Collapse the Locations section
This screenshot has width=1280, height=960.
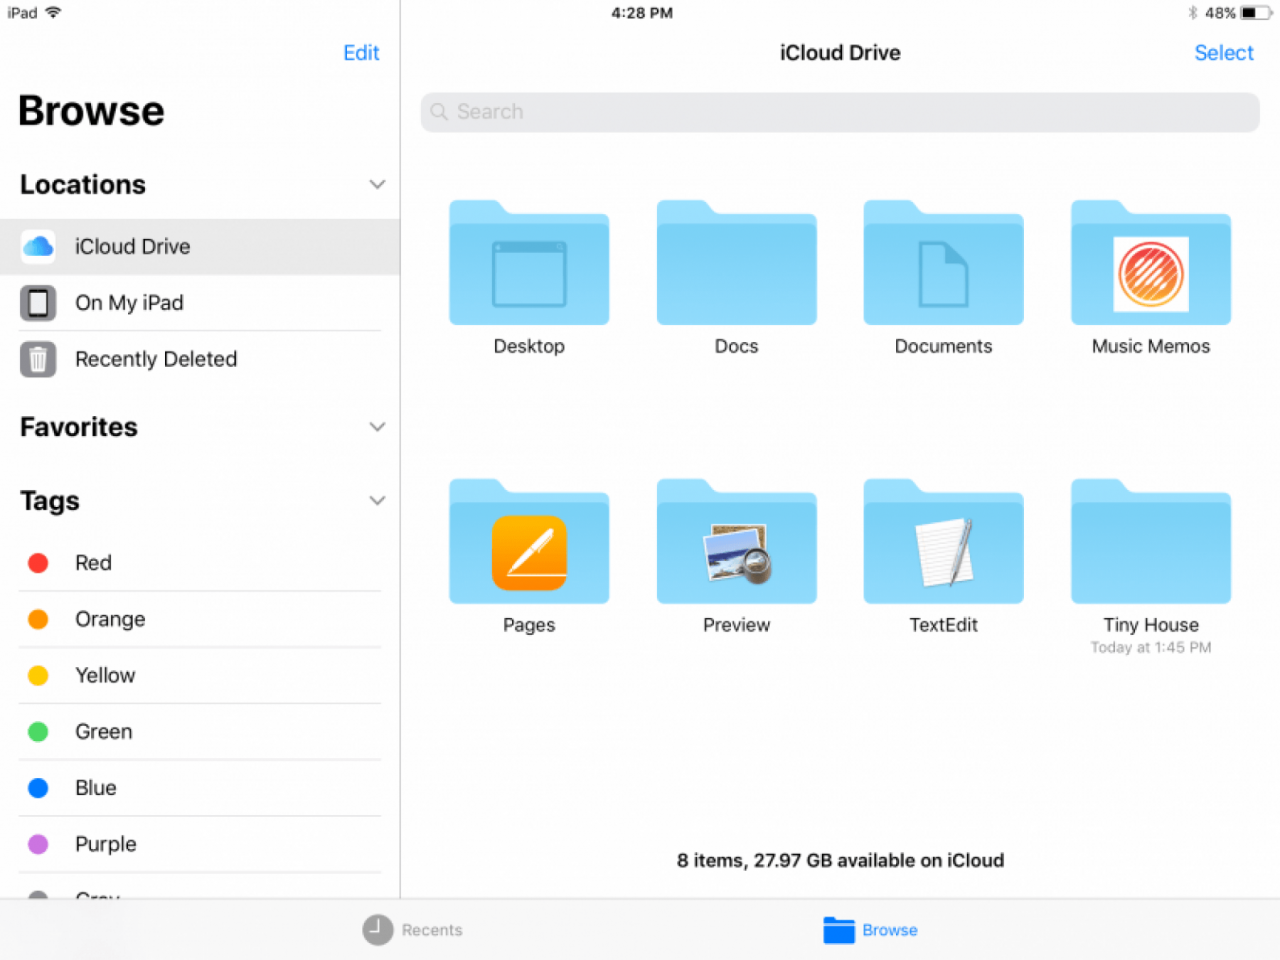click(x=377, y=185)
